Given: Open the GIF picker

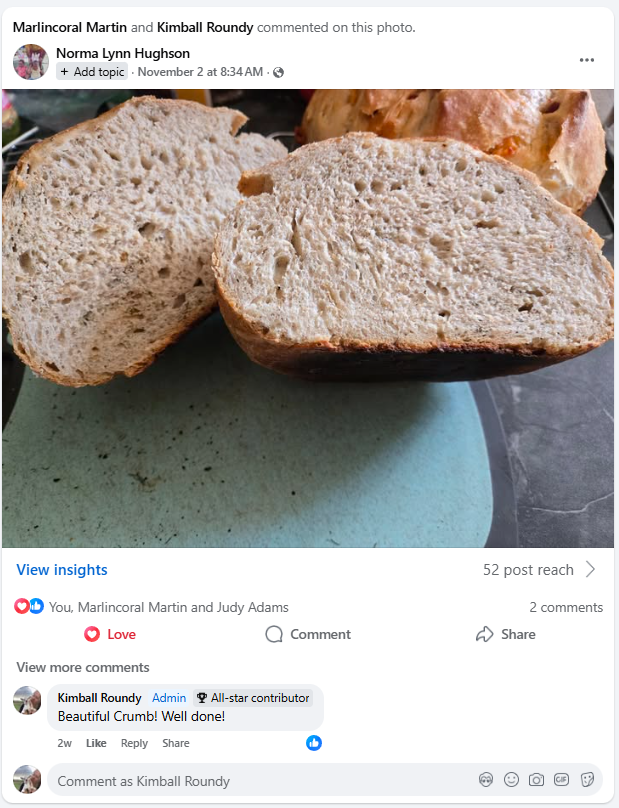Looking at the screenshot, I should [x=561, y=780].
